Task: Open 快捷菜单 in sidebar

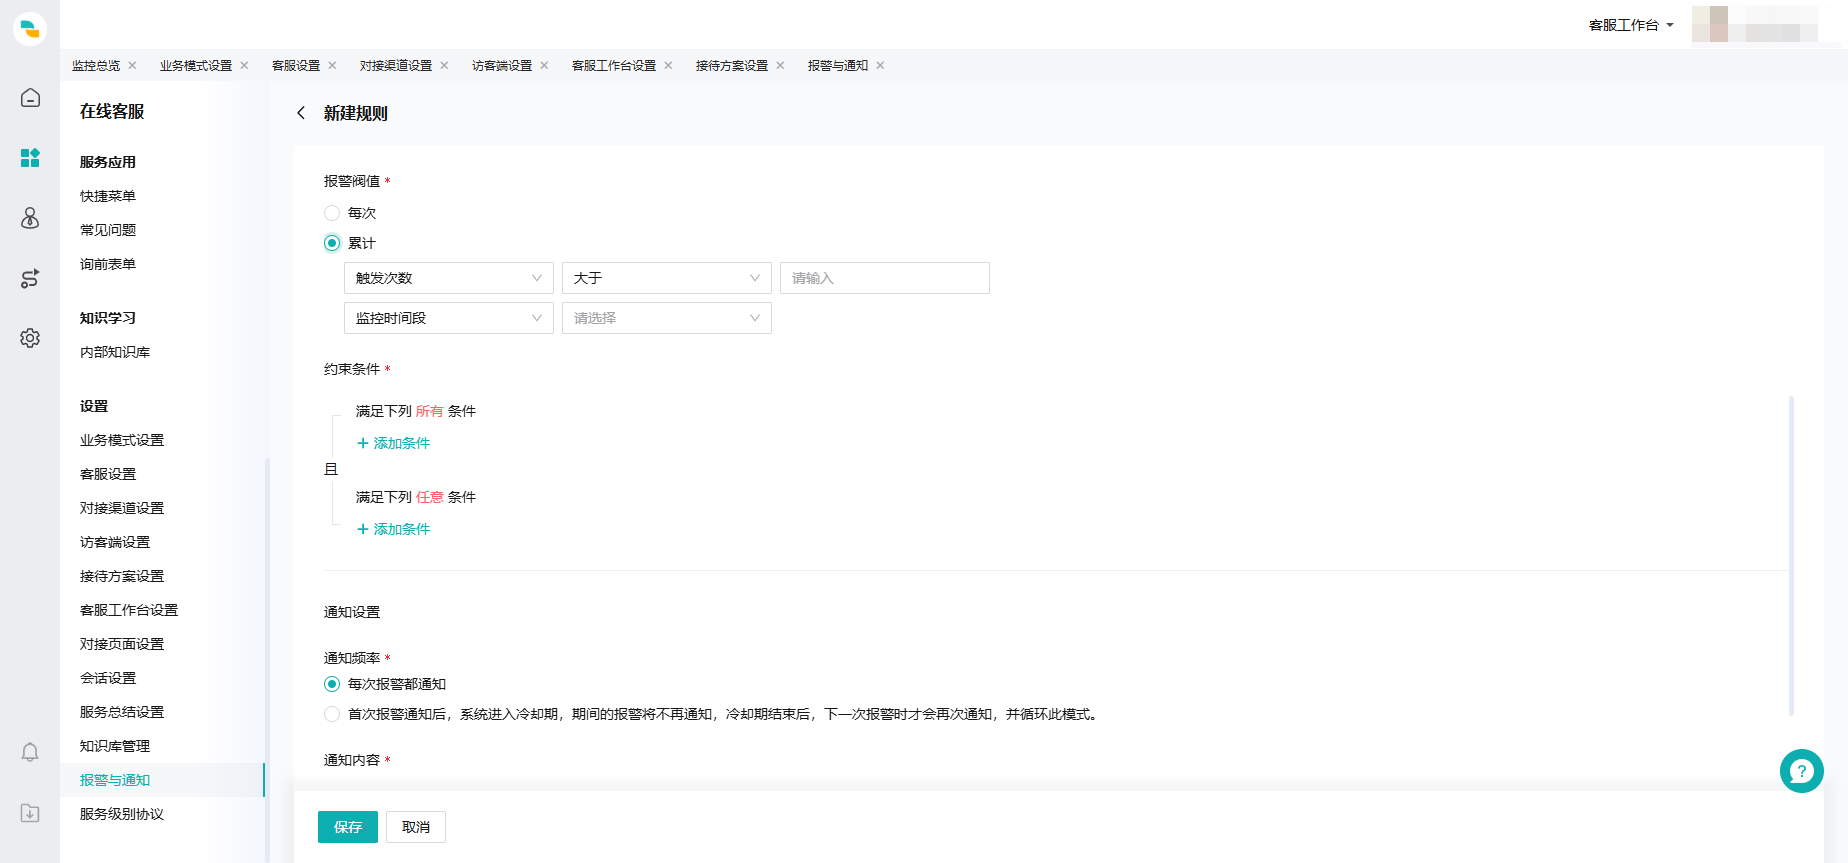Action: (x=108, y=196)
